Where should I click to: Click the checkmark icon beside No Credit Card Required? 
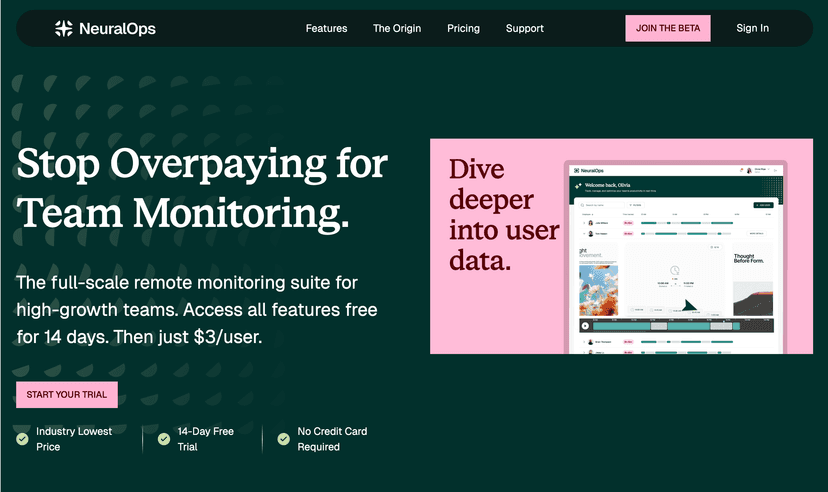[283, 439]
